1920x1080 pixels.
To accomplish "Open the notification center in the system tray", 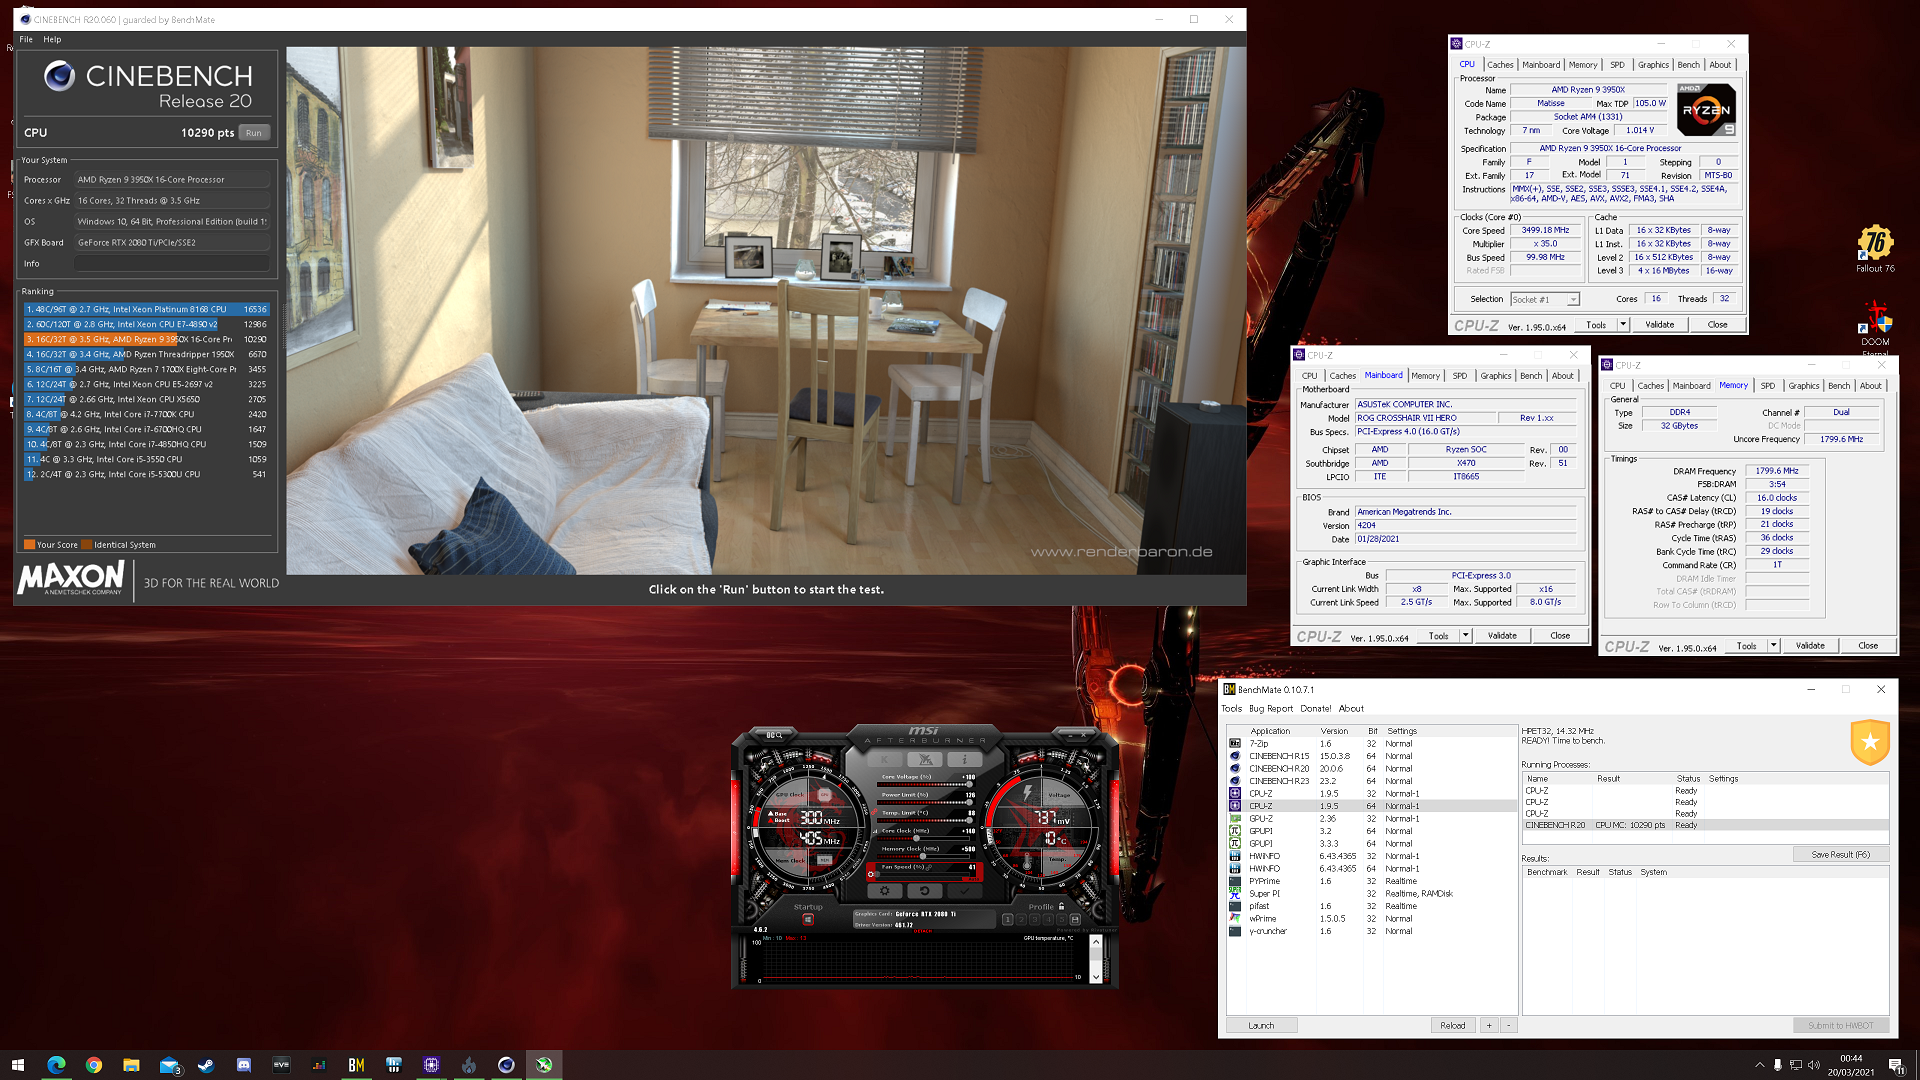I will coord(1896,1065).
